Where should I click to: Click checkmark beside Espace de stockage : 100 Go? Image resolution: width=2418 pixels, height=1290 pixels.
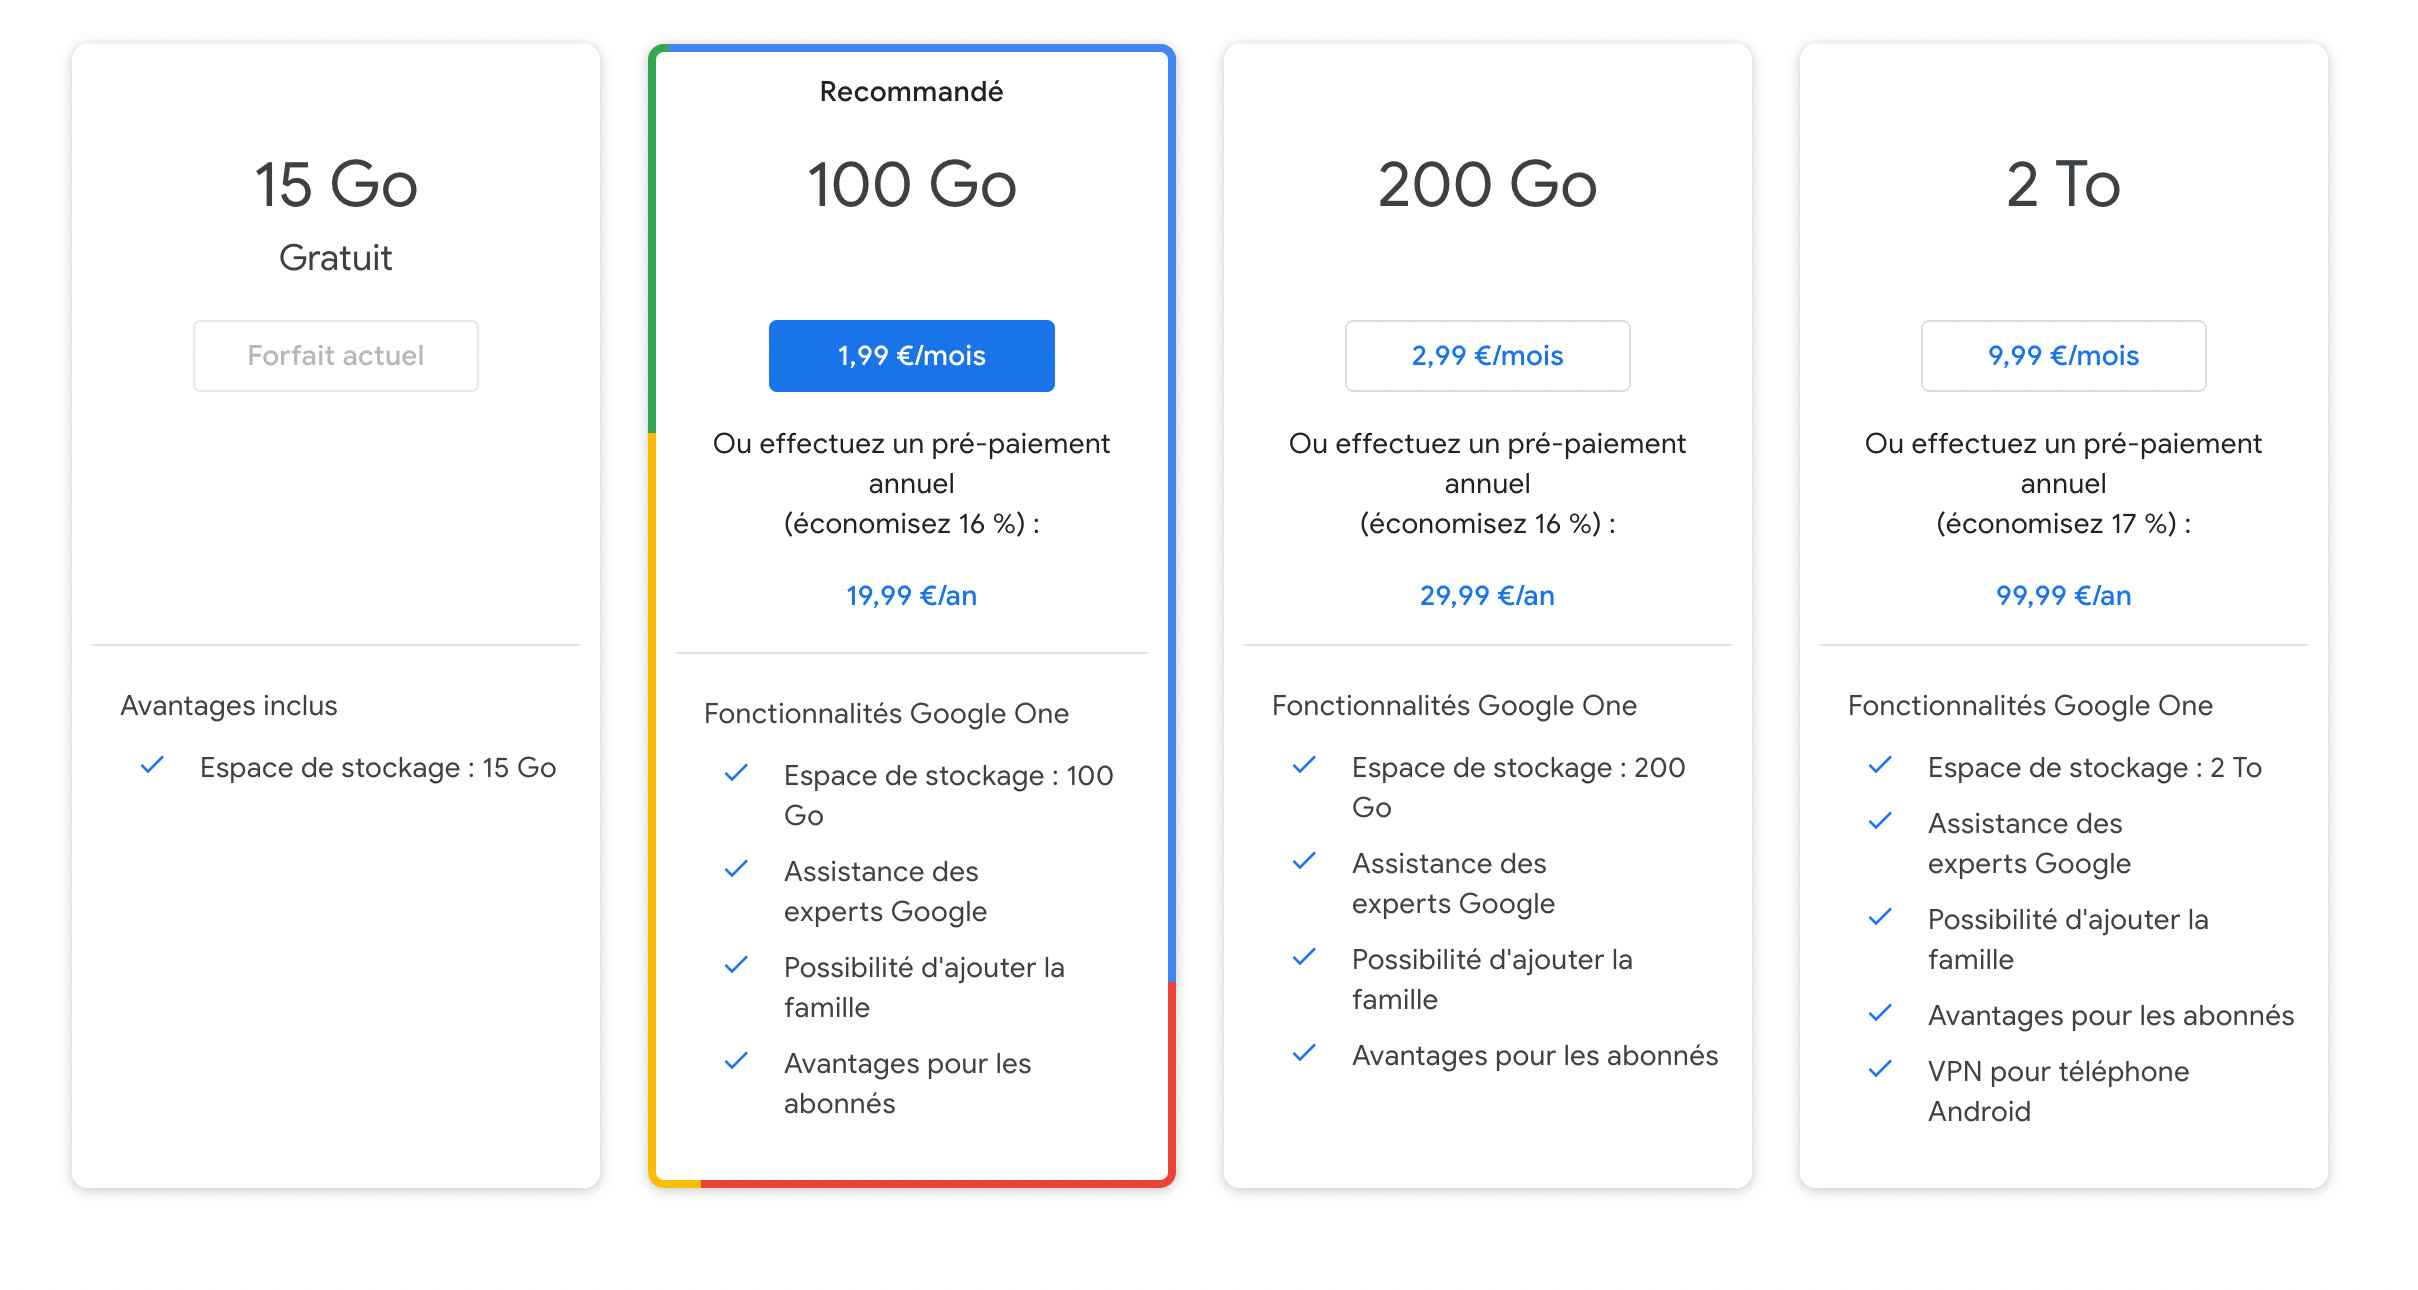[x=736, y=773]
